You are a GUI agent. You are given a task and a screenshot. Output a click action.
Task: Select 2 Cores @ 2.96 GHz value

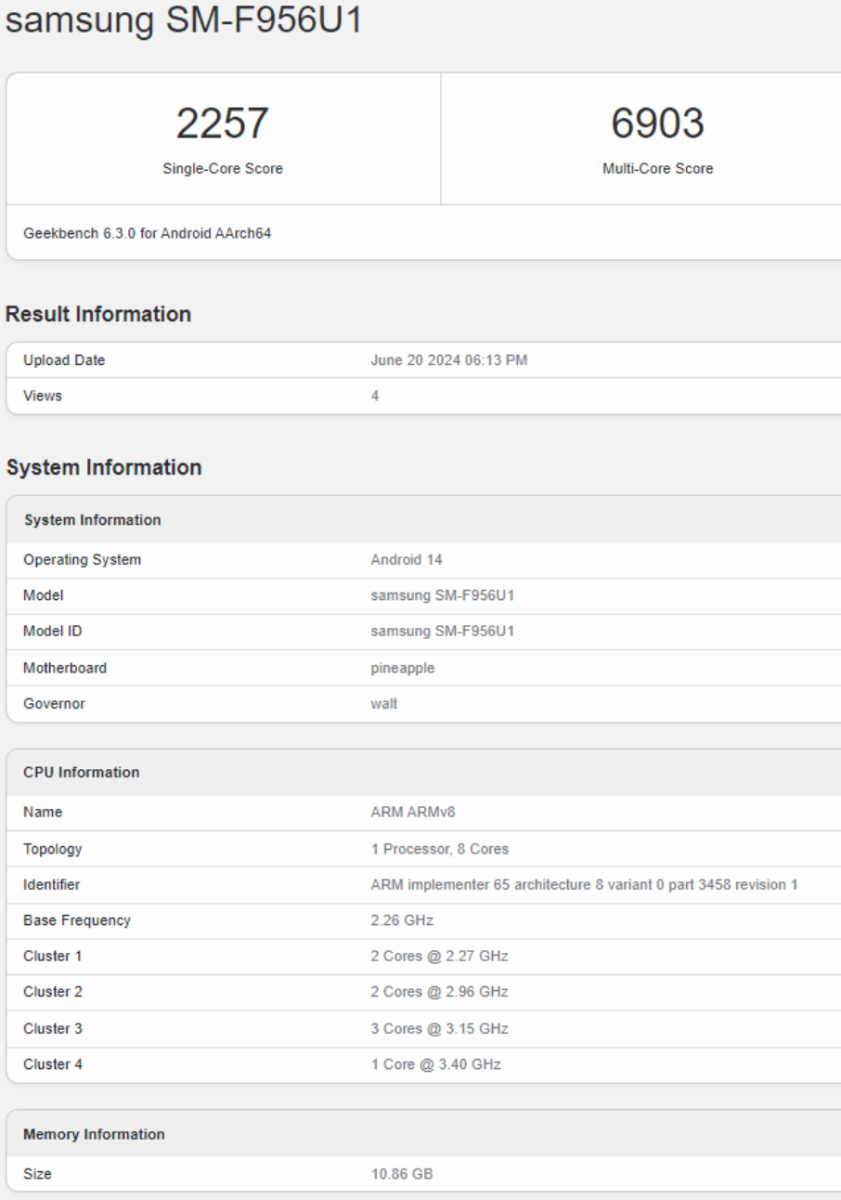pos(440,992)
